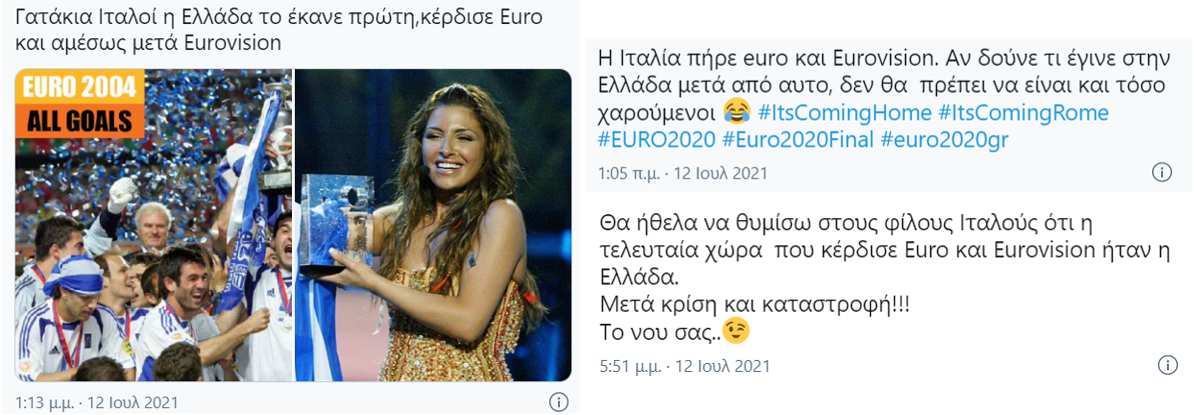Open info icon on the 1:05 π.μ. tweet

1161,173
